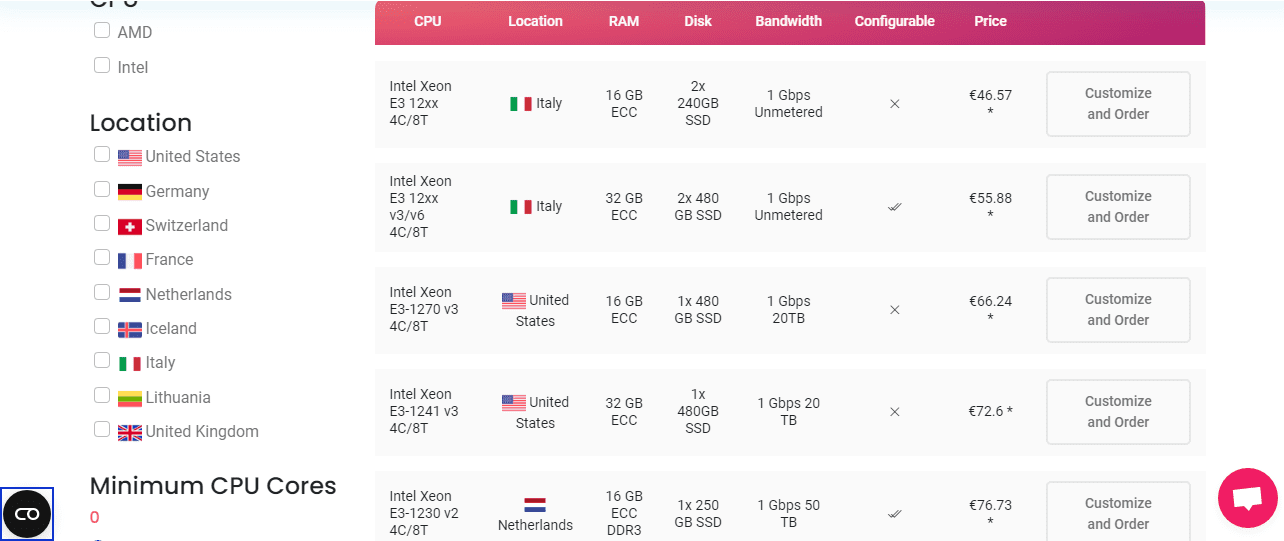This screenshot has height=541, width=1284.
Task: Click Customize and Order for the €72.6 server
Action: 1118,412
